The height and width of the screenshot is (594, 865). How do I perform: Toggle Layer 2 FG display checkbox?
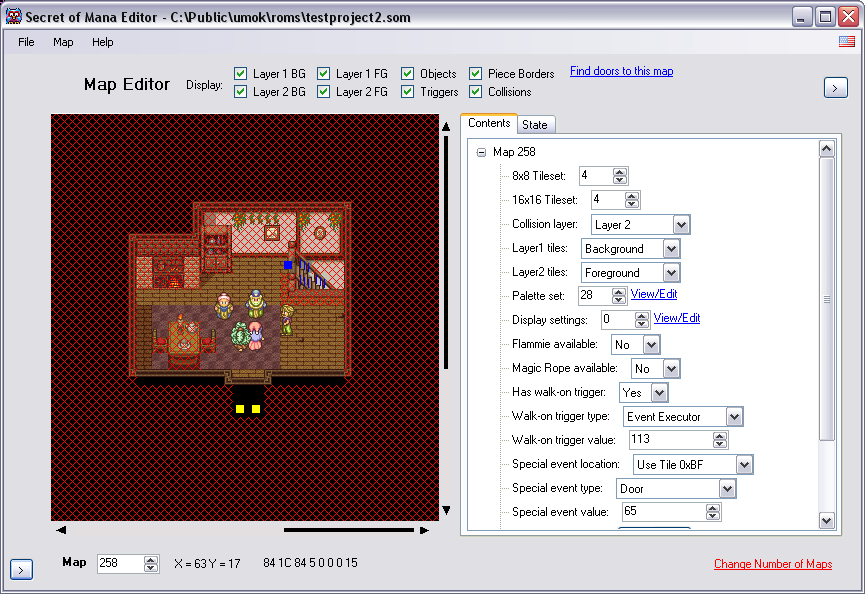pyautogui.click(x=324, y=92)
